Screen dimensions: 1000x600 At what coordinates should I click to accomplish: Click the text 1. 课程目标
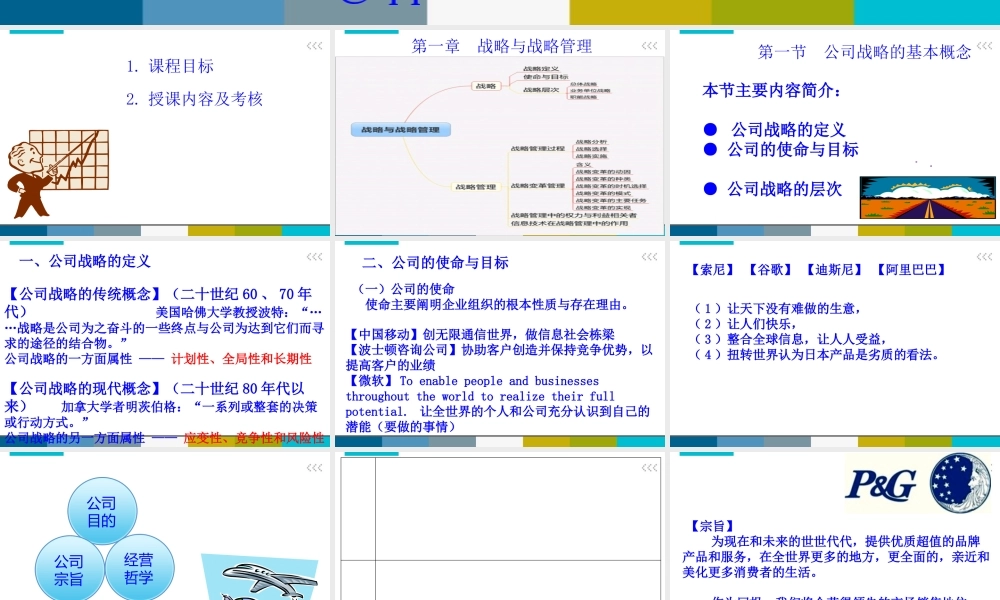[170, 66]
